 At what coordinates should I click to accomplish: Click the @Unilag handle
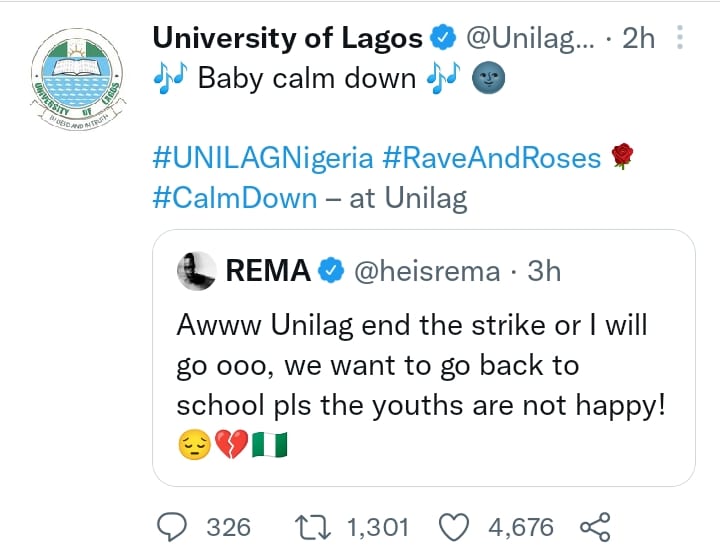(x=530, y=40)
